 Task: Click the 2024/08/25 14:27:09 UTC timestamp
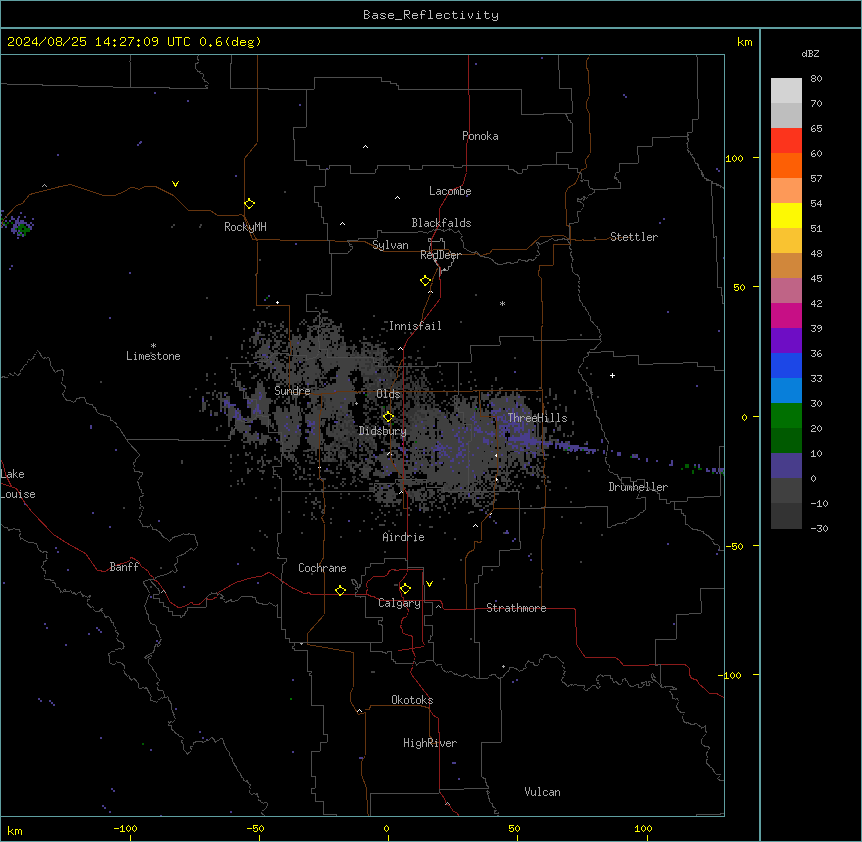coord(99,42)
